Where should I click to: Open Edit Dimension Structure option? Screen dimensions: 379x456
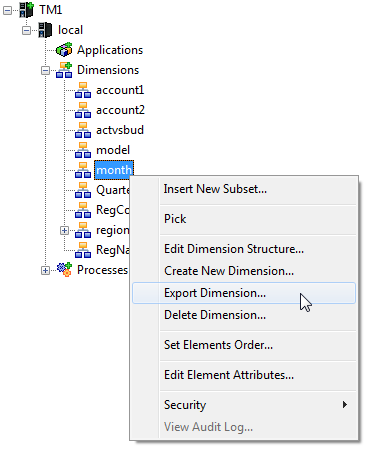tap(234, 249)
